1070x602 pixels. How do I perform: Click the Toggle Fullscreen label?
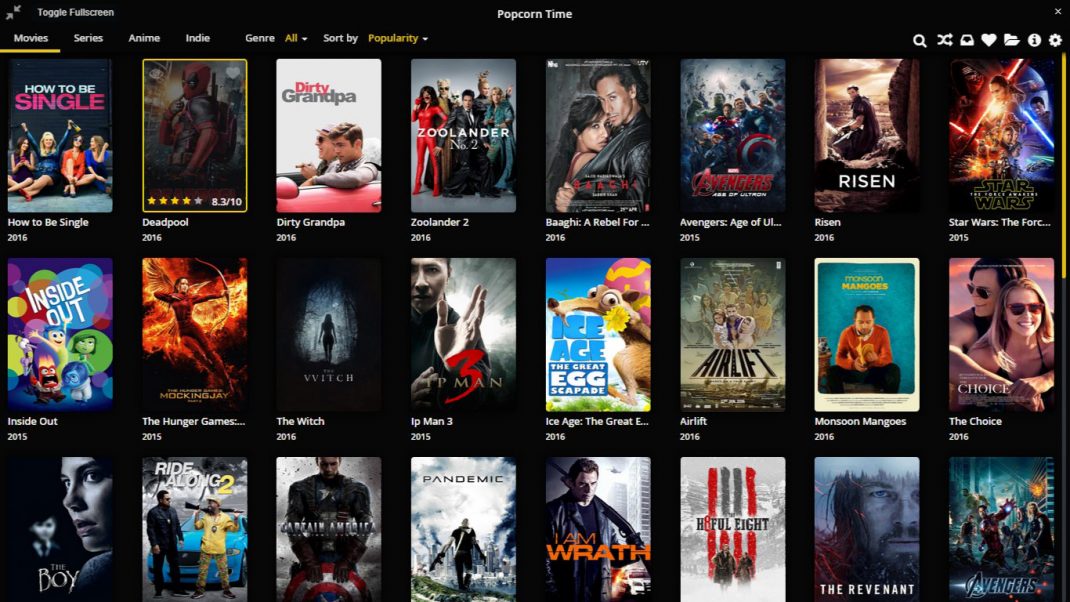pyautogui.click(x=76, y=12)
